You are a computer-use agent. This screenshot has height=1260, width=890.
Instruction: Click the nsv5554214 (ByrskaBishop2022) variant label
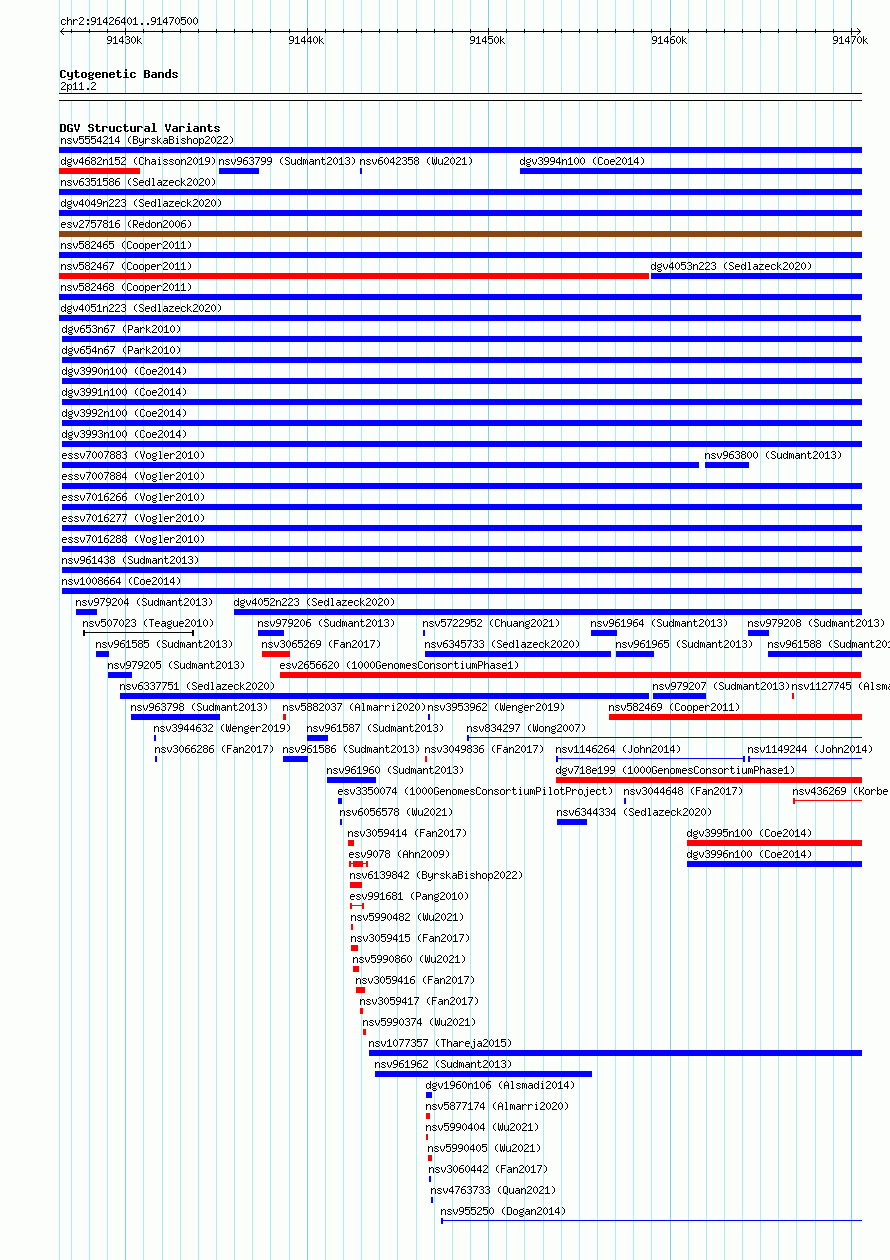(147, 140)
